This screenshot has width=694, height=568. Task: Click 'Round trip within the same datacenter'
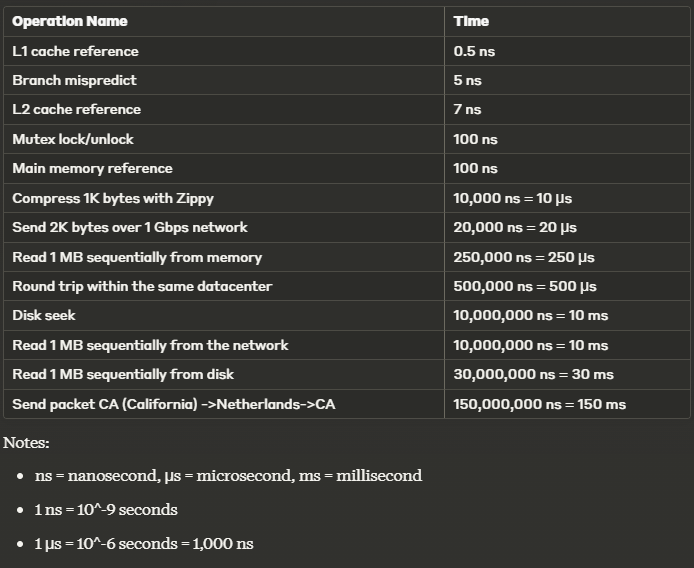142,286
